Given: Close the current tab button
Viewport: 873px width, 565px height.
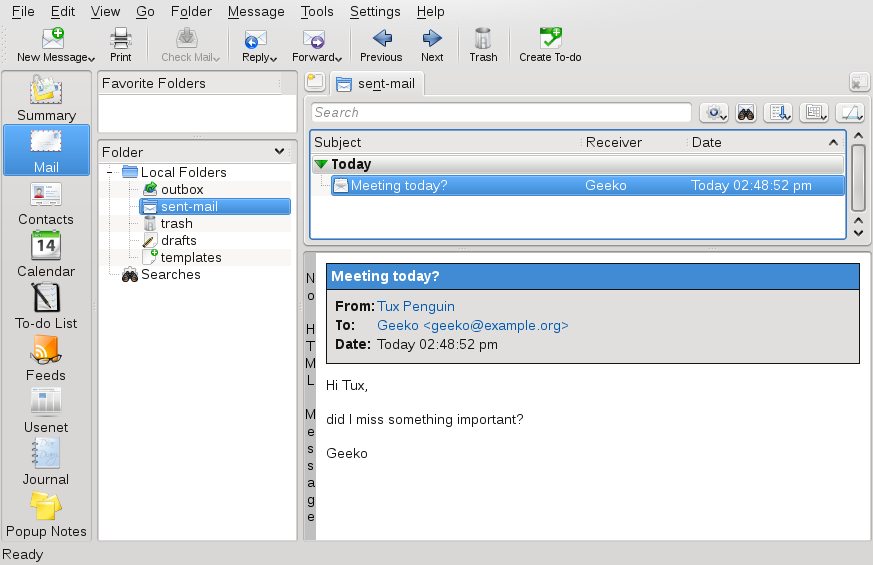Looking at the screenshot, I should pyautogui.click(x=860, y=82).
